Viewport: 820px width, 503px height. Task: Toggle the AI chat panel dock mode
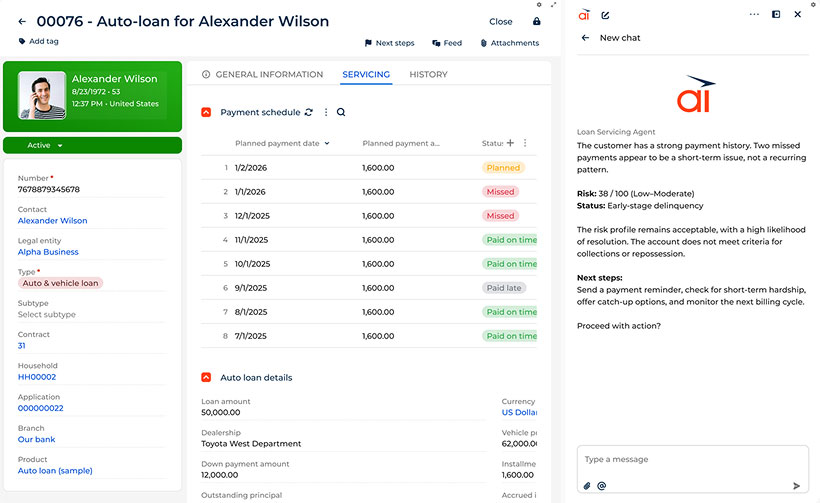[x=776, y=15]
